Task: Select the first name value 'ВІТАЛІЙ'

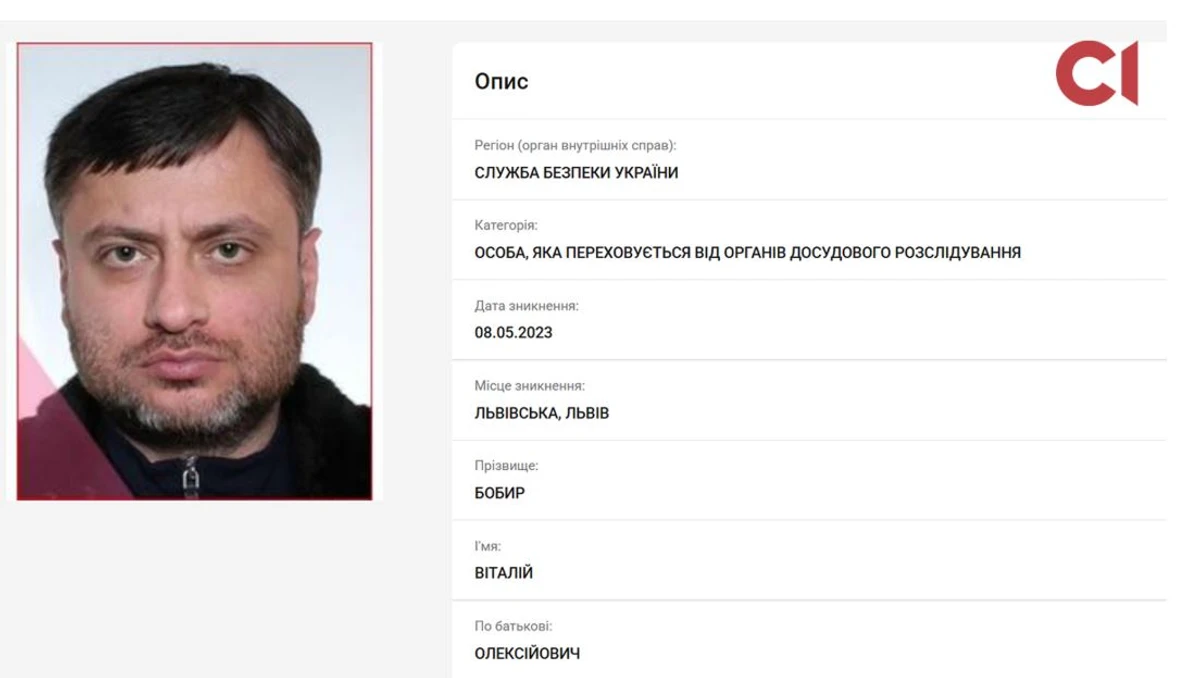Action: [x=504, y=573]
